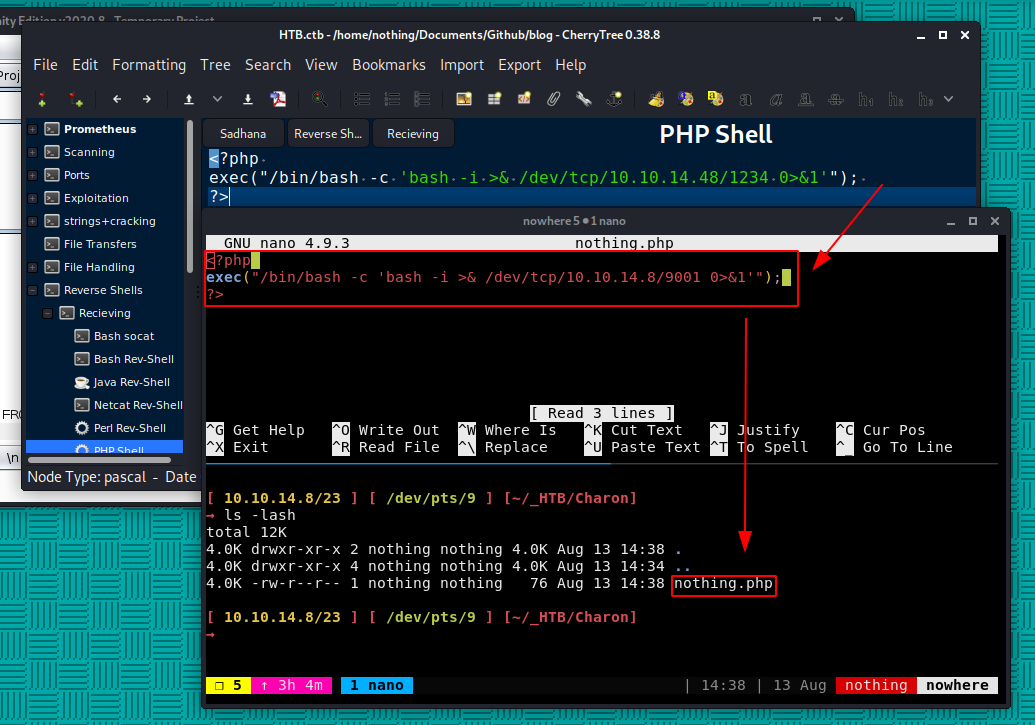This screenshot has height=725, width=1035.
Task: Remove formatting with the broom icon
Action: [656, 100]
